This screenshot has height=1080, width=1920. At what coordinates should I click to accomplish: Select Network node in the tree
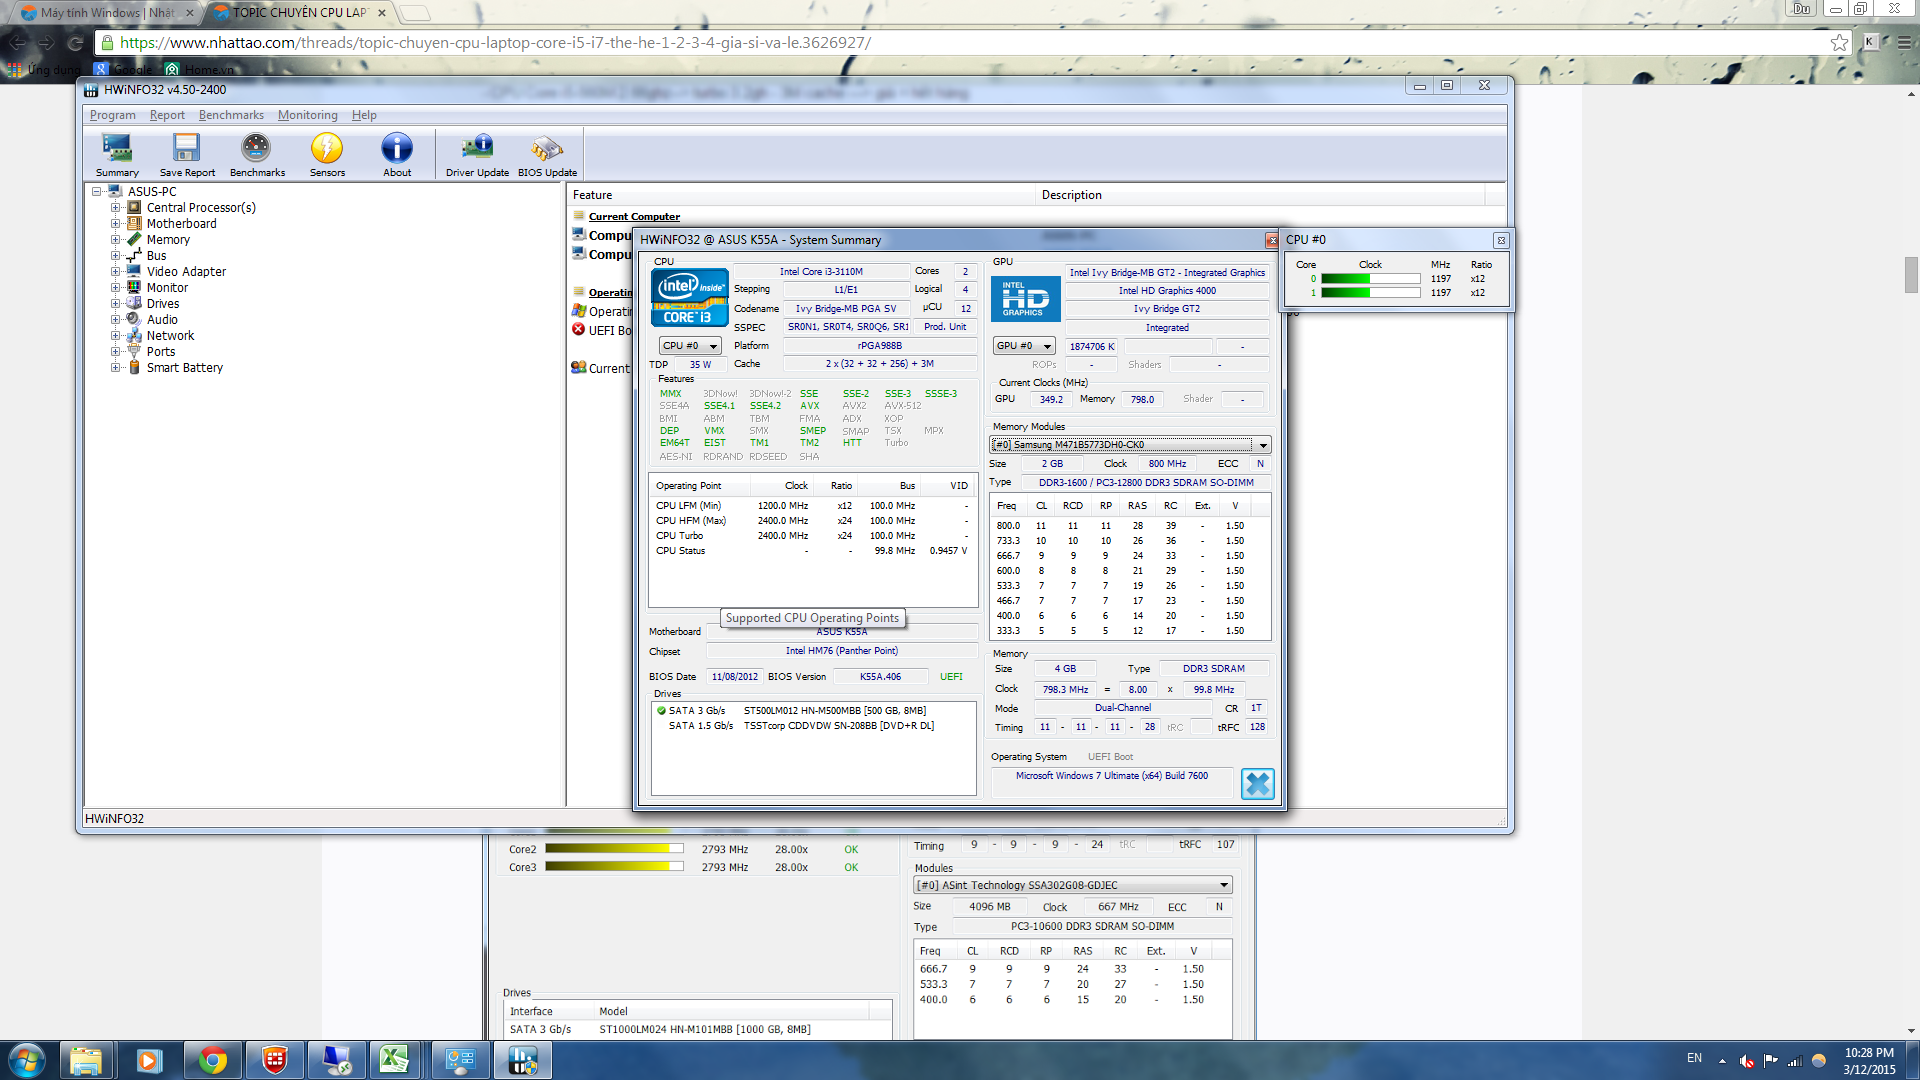(x=170, y=336)
